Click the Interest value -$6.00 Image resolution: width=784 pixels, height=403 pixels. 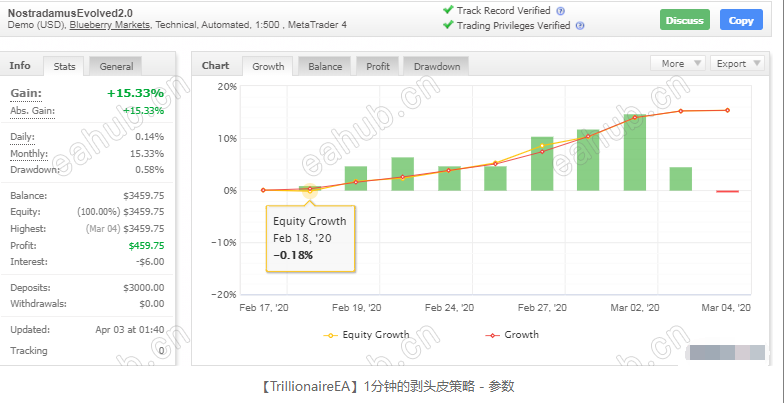(x=150, y=262)
